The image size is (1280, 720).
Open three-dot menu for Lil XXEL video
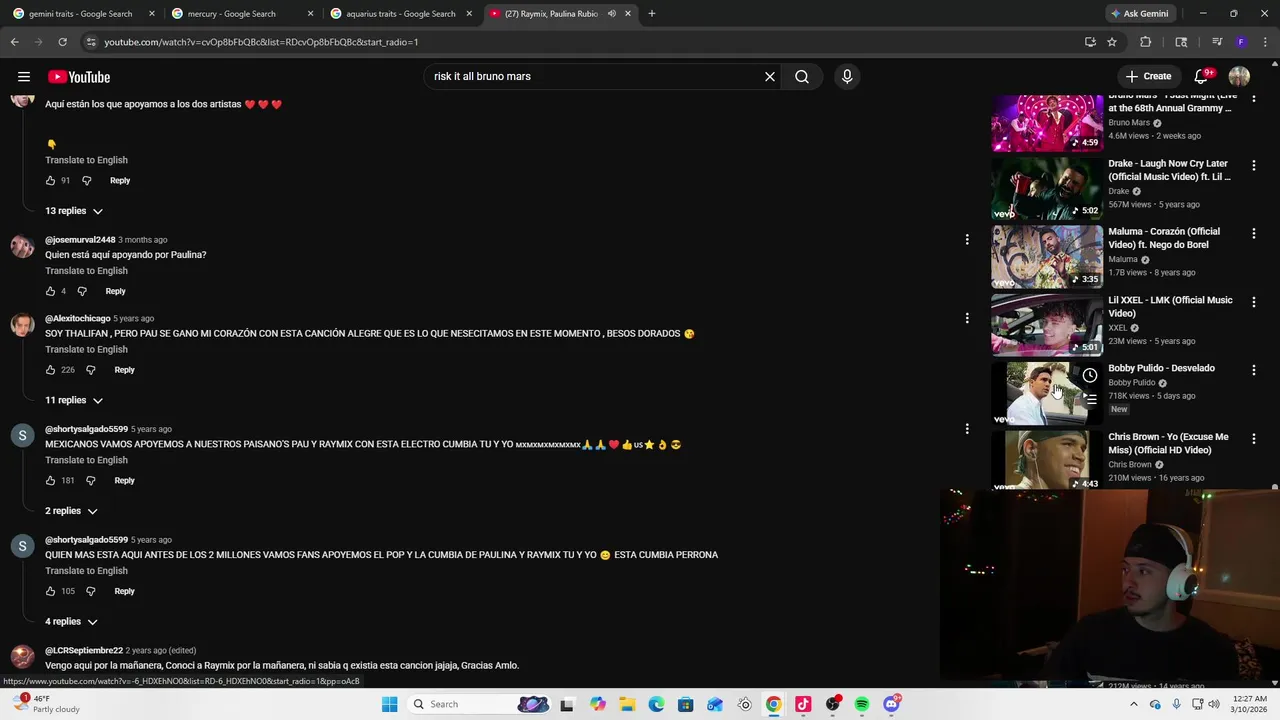point(1253,302)
